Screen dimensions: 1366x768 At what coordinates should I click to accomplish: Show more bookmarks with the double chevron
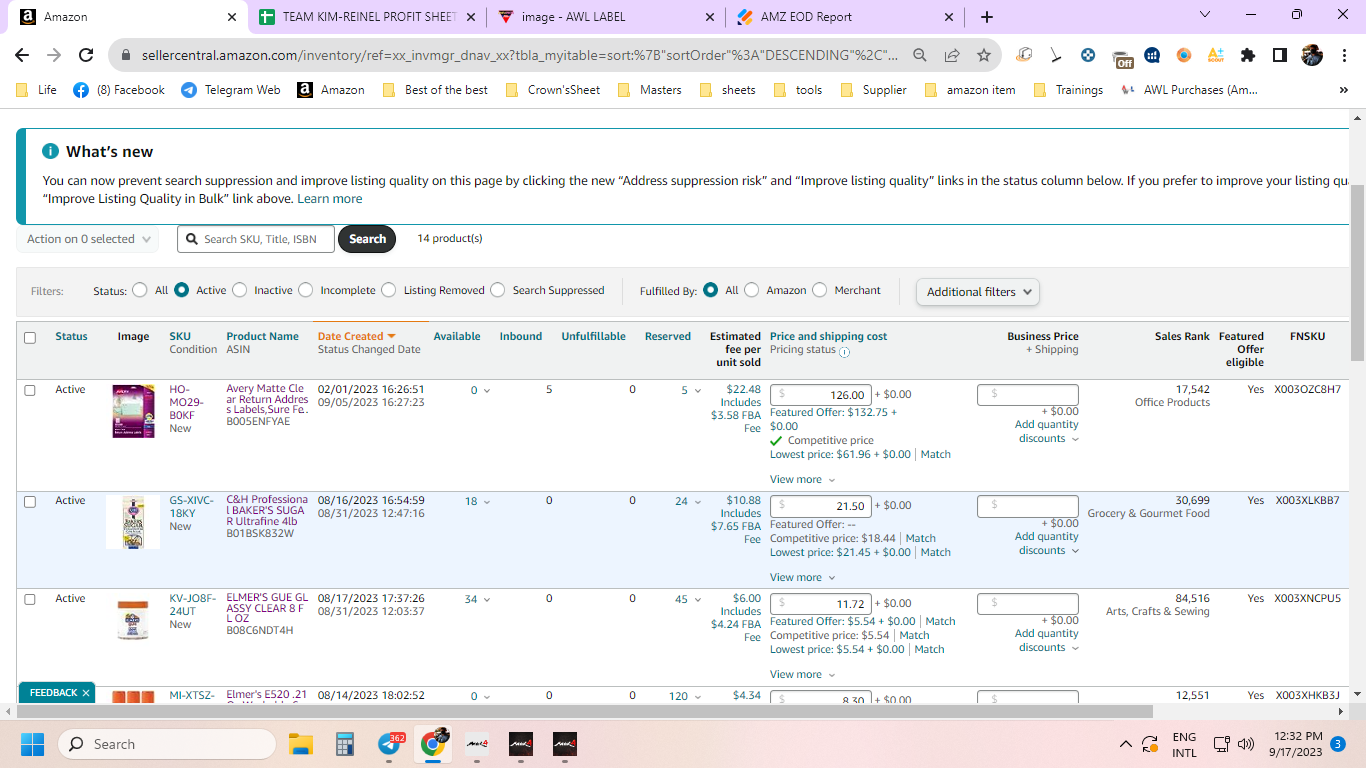pyautogui.click(x=1343, y=90)
